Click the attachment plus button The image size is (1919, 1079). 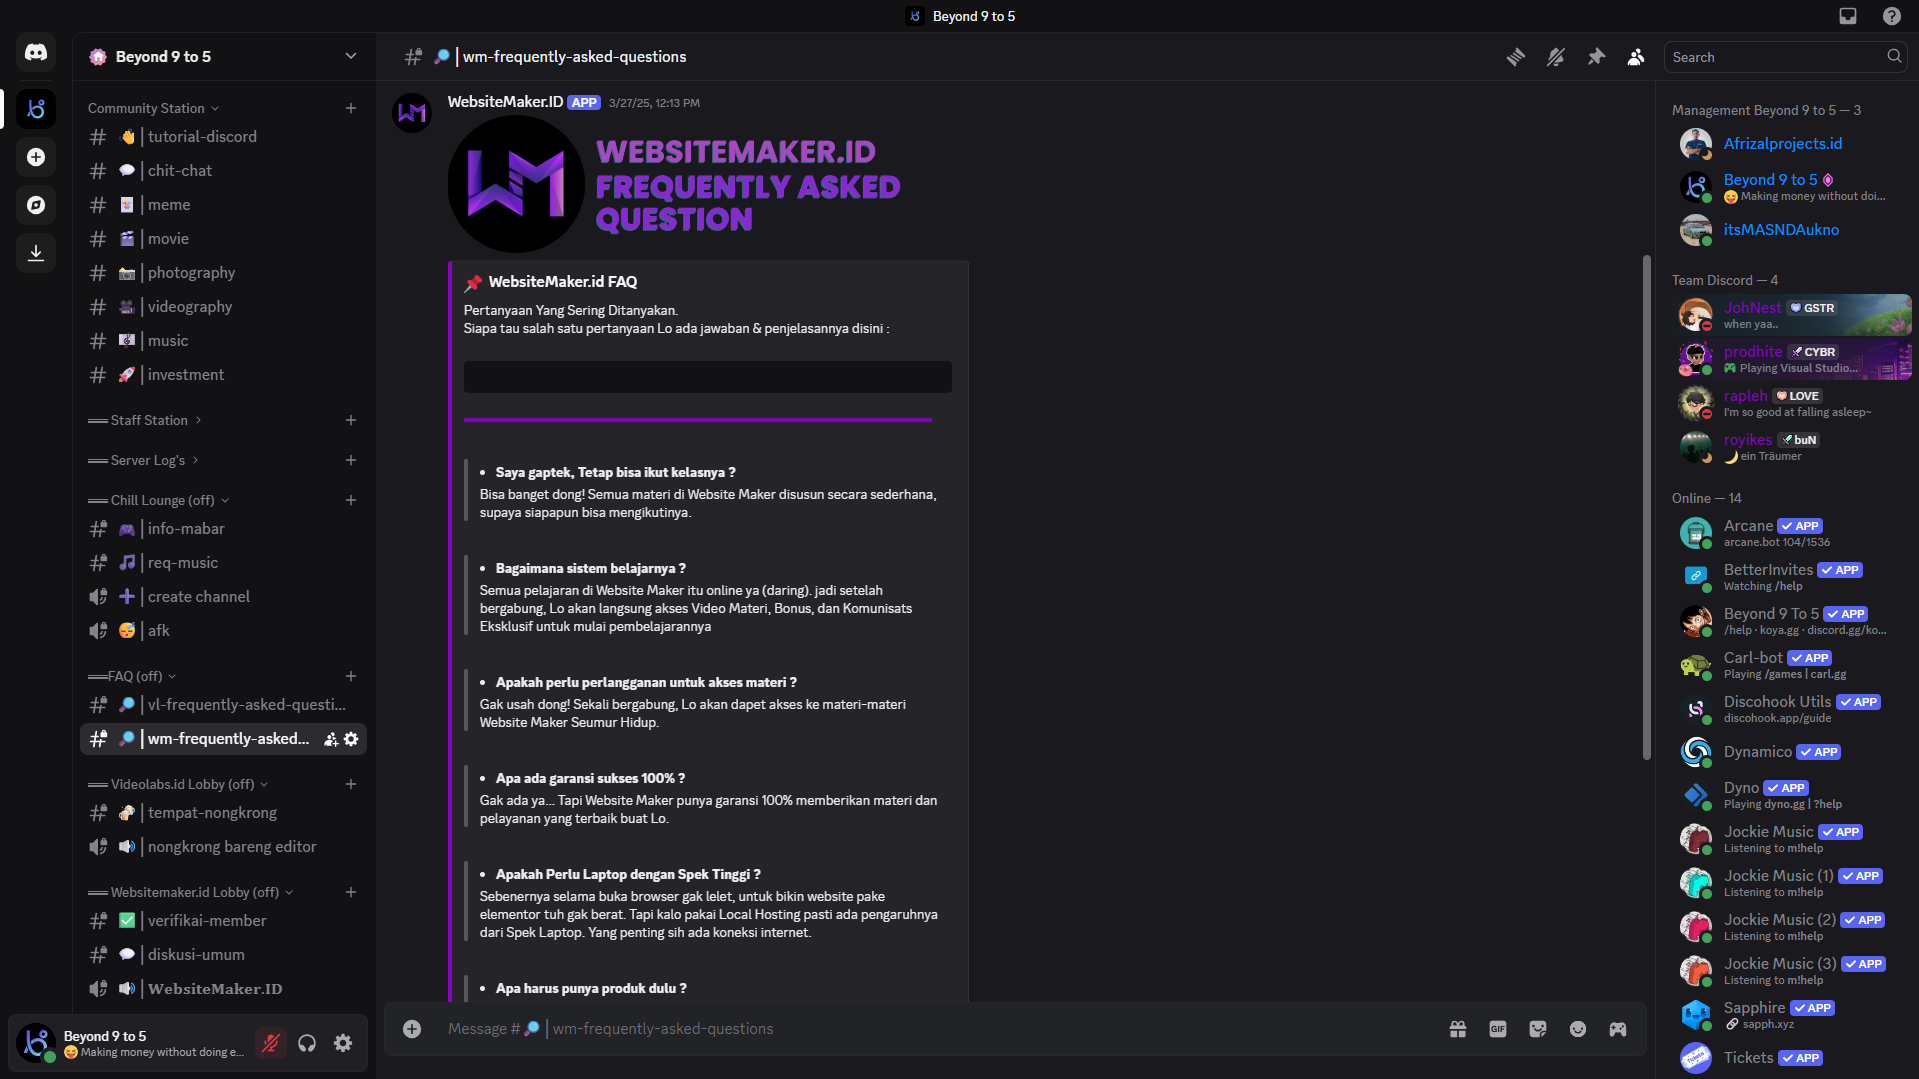point(412,1029)
